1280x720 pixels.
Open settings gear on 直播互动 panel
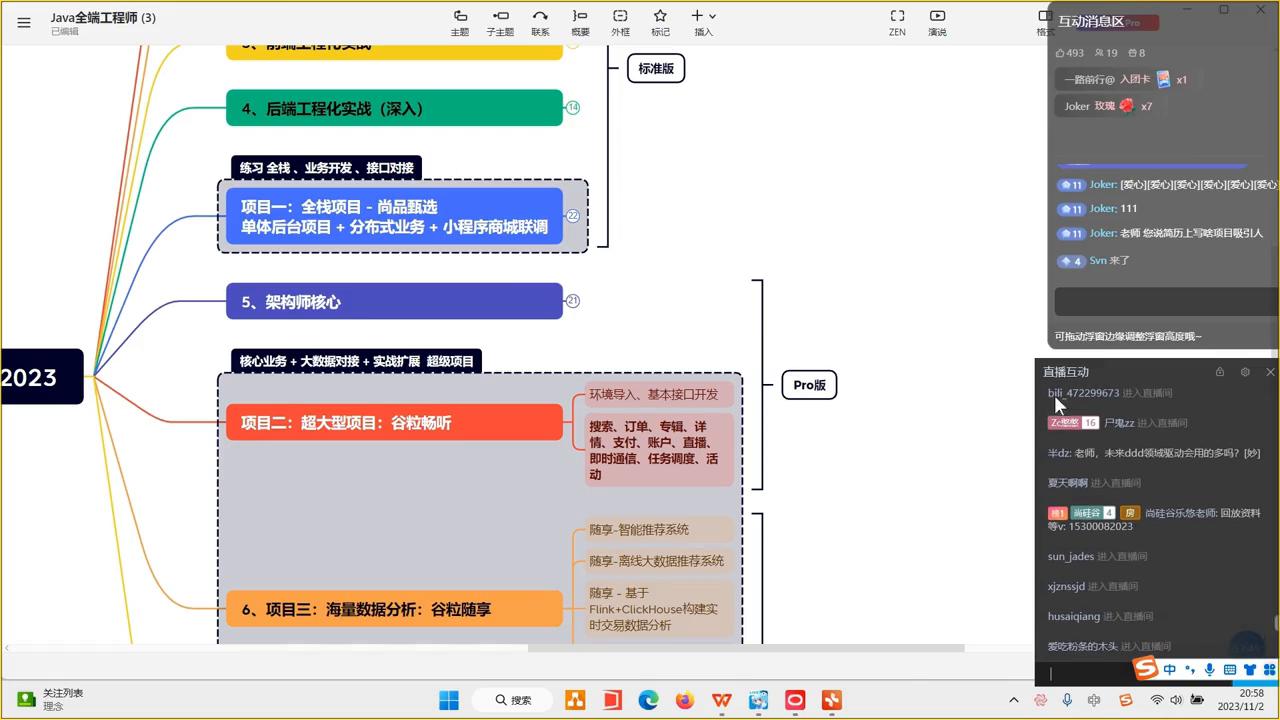pos(1244,371)
